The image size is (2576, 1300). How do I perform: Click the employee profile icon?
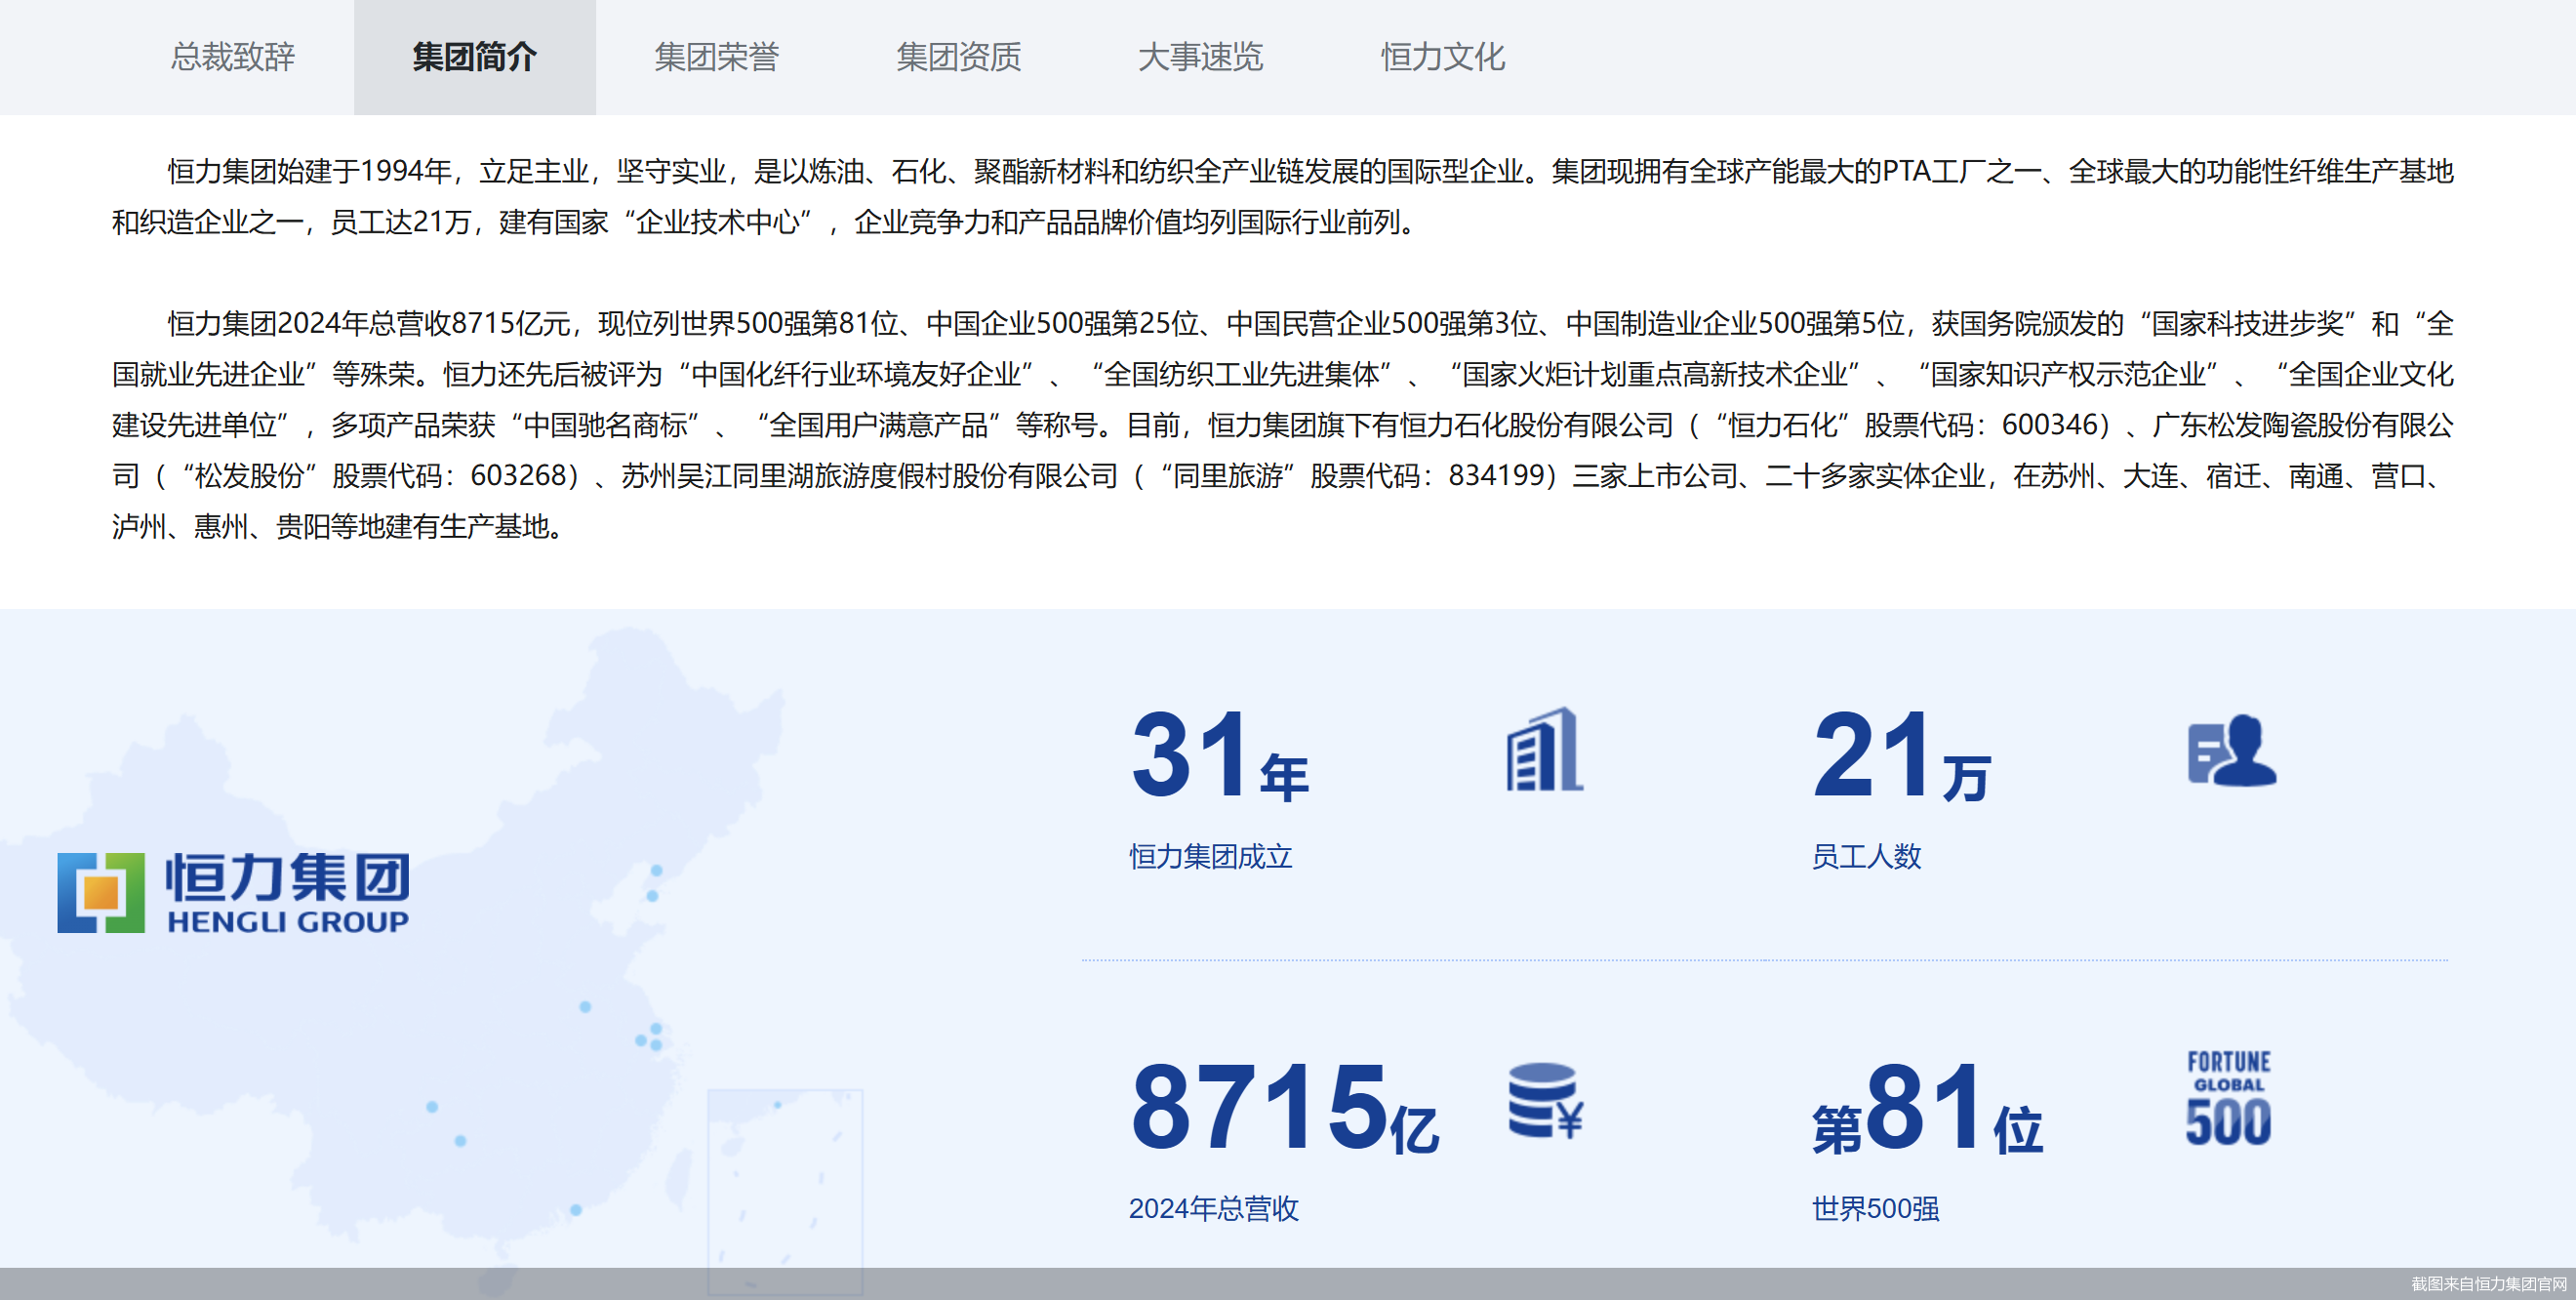[2231, 750]
